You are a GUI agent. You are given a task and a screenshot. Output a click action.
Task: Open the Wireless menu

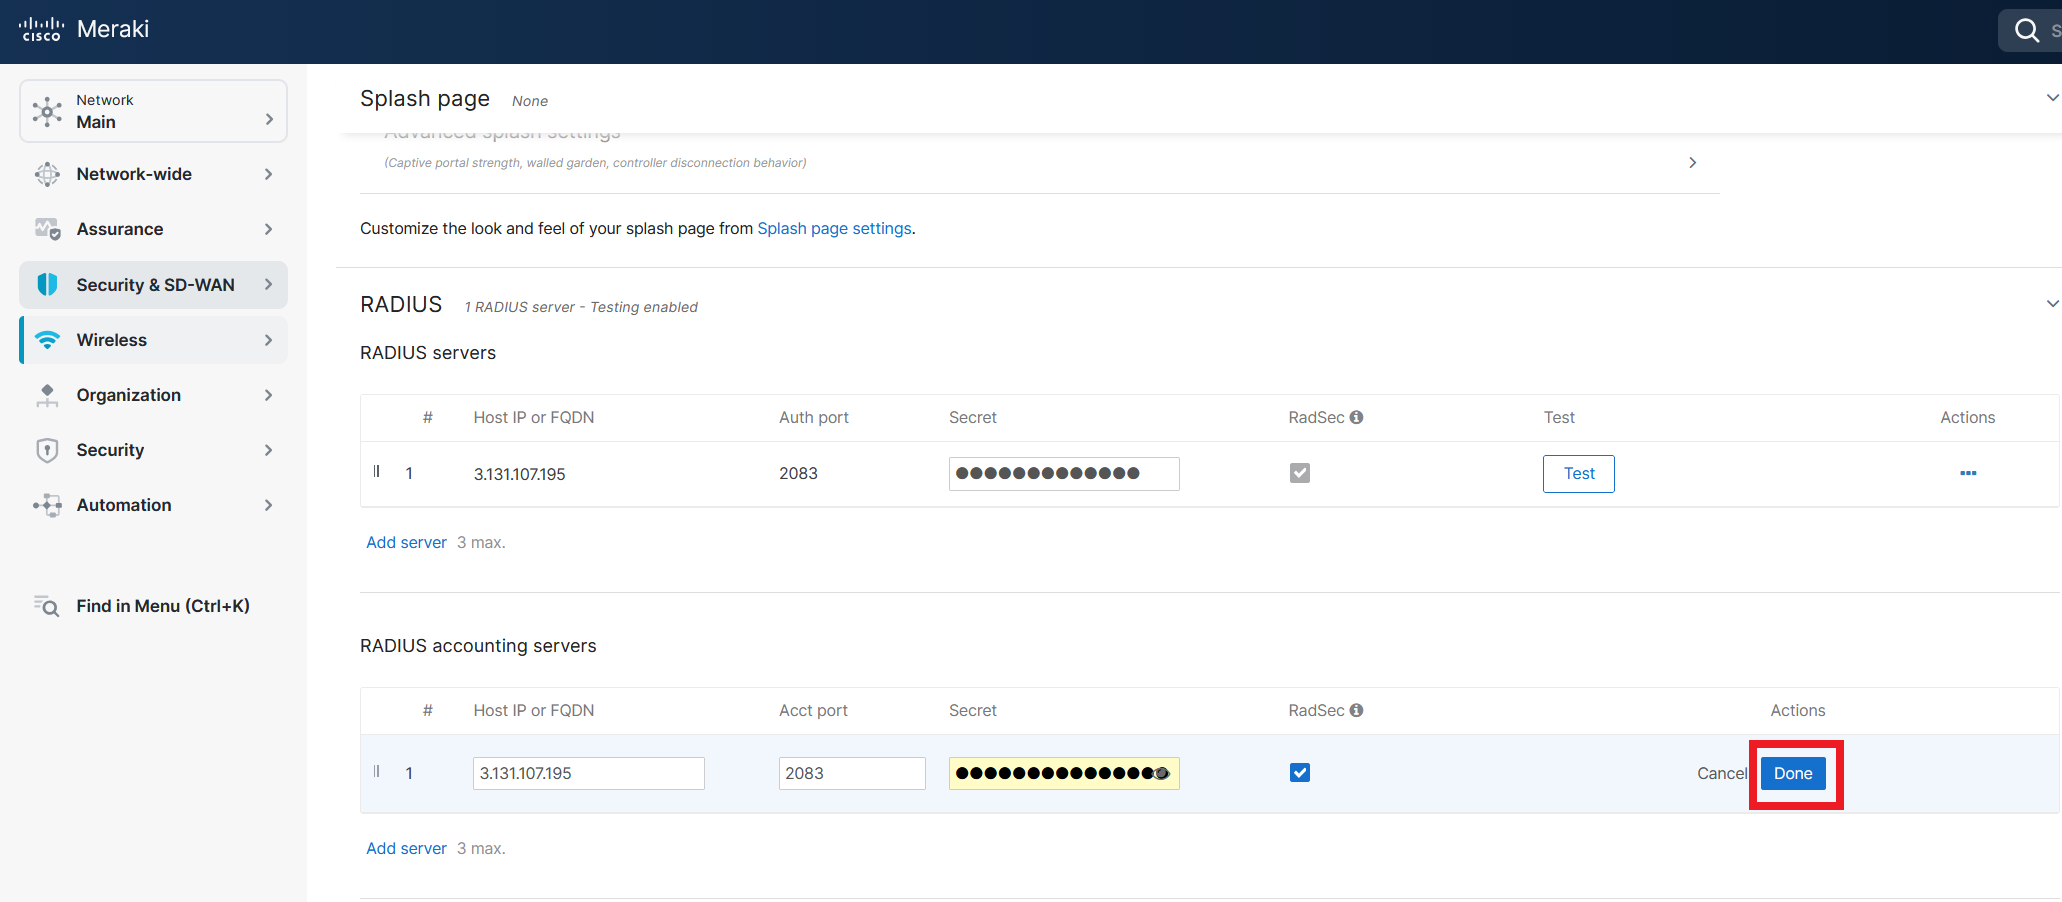[x=153, y=340]
